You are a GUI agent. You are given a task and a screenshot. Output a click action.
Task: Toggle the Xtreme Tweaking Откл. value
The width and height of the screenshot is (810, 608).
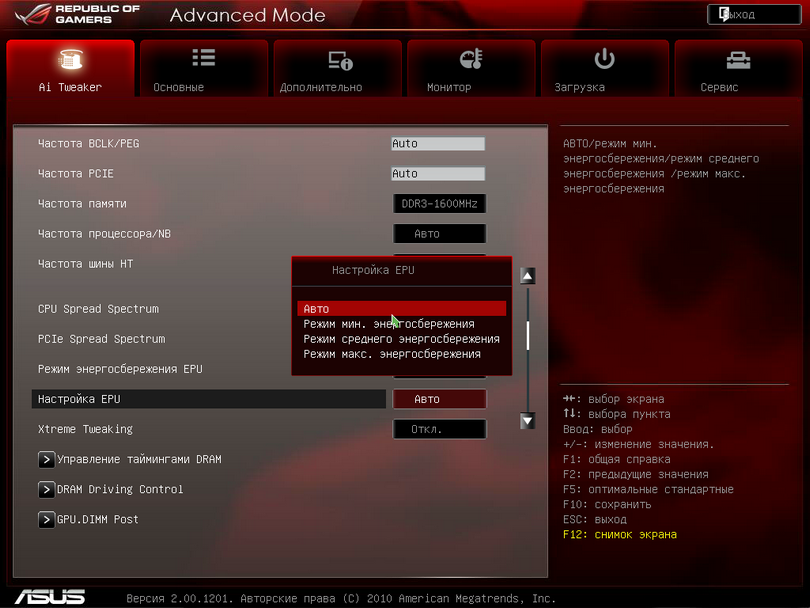click(x=439, y=429)
